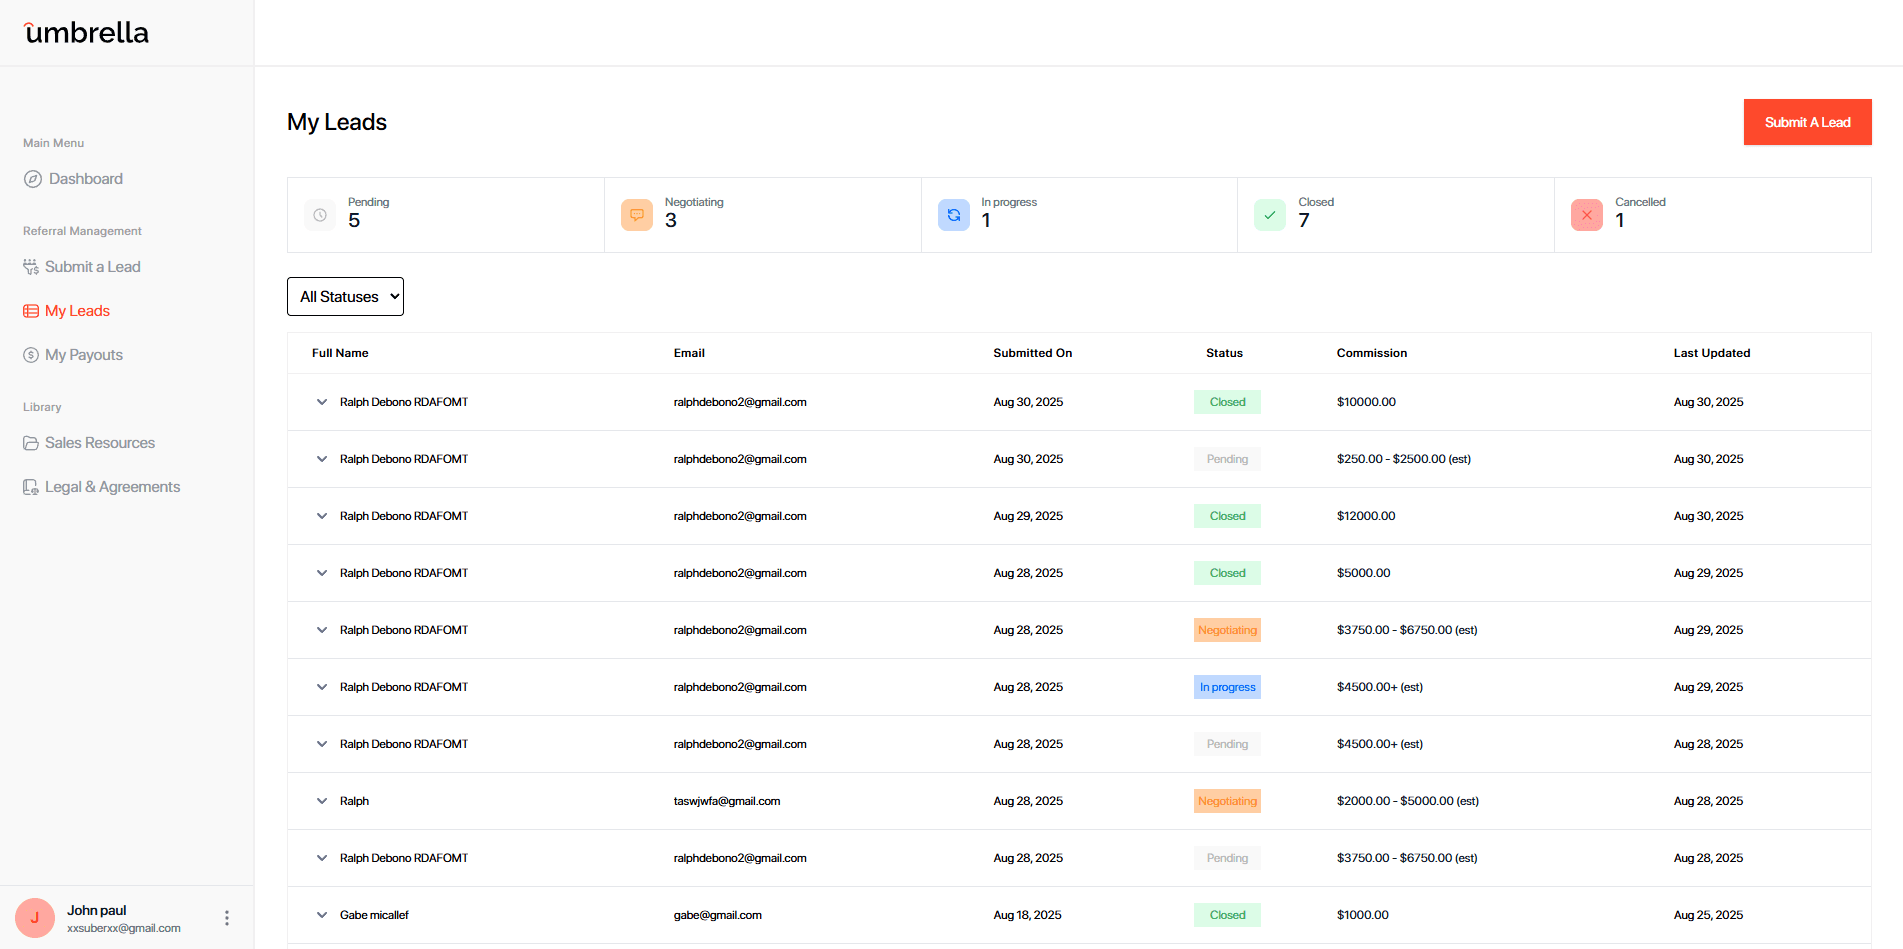The height and width of the screenshot is (949, 1903).
Task: Click the In progress status badge
Action: tap(1227, 687)
